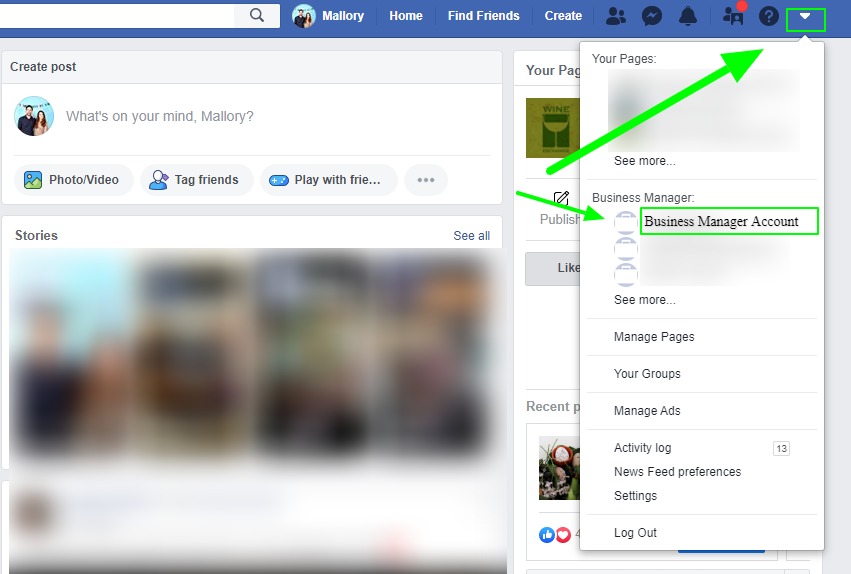Viewport: 851px width, 574px height.
Task: Open the Notifications bell icon
Action: pyautogui.click(x=688, y=16)
